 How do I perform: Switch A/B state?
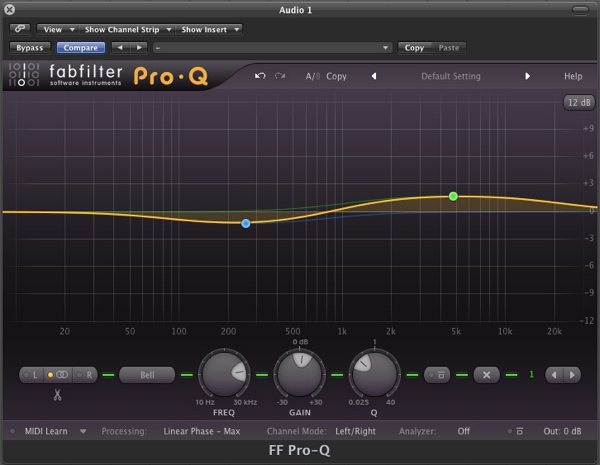pyautogui.click(x=313, y=76)
